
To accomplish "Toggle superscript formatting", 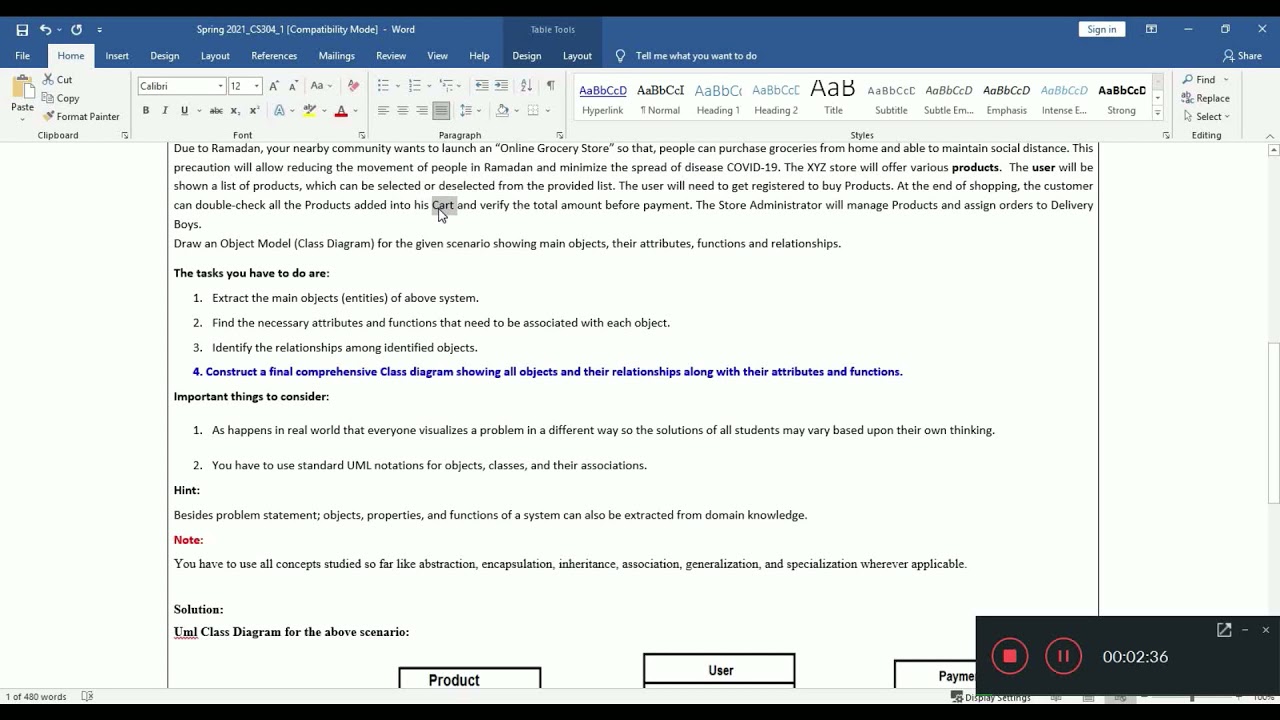I will [x=254, y=111].
